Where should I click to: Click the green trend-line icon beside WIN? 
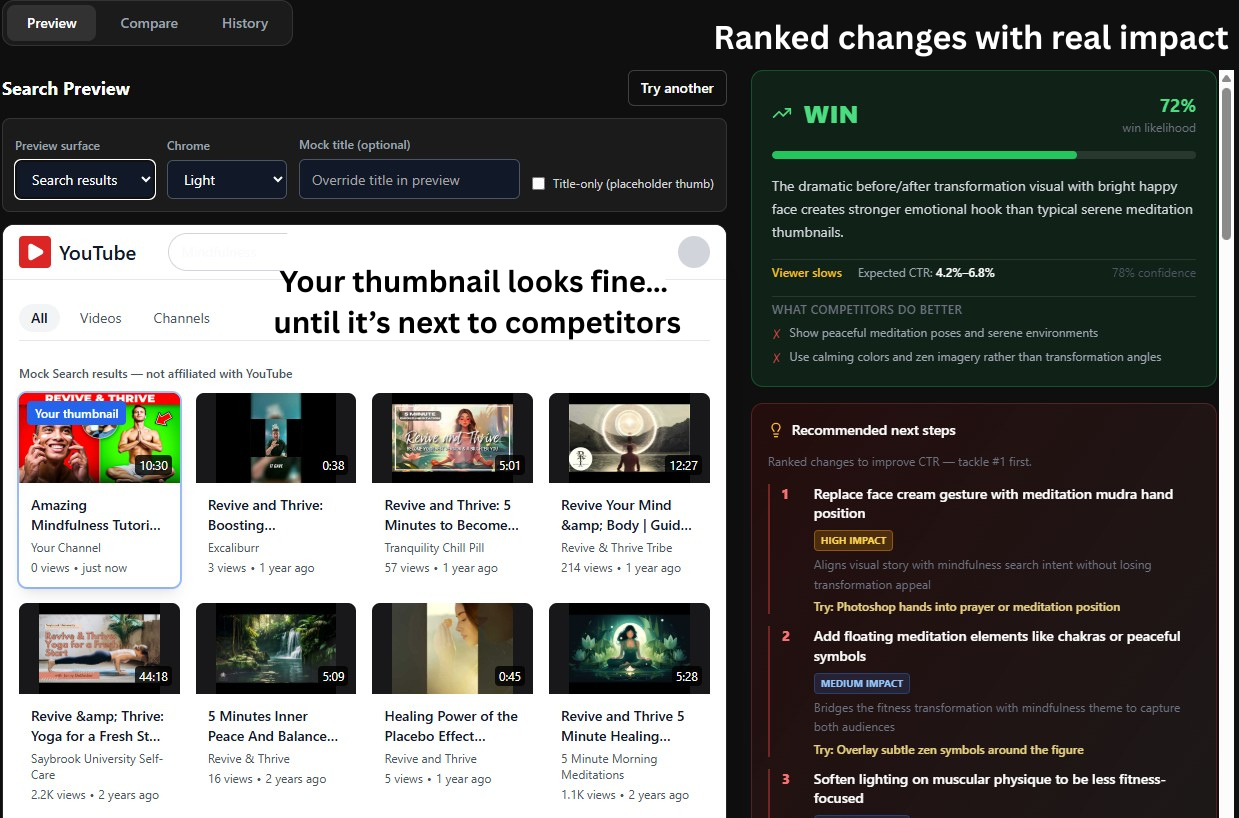click(x=782, y=113)
